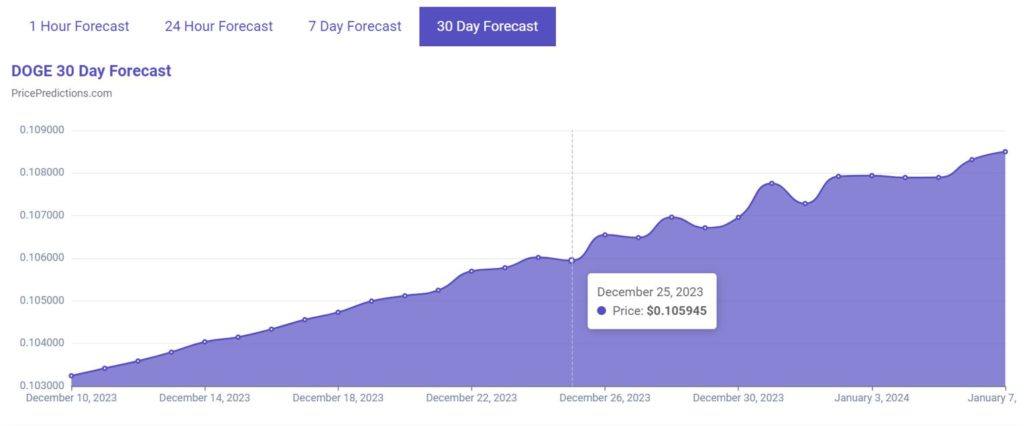The width and height of the screenshot is (1024, 426).
Task: Select the last data point at January 7
Action: [x=1005, y=152]
